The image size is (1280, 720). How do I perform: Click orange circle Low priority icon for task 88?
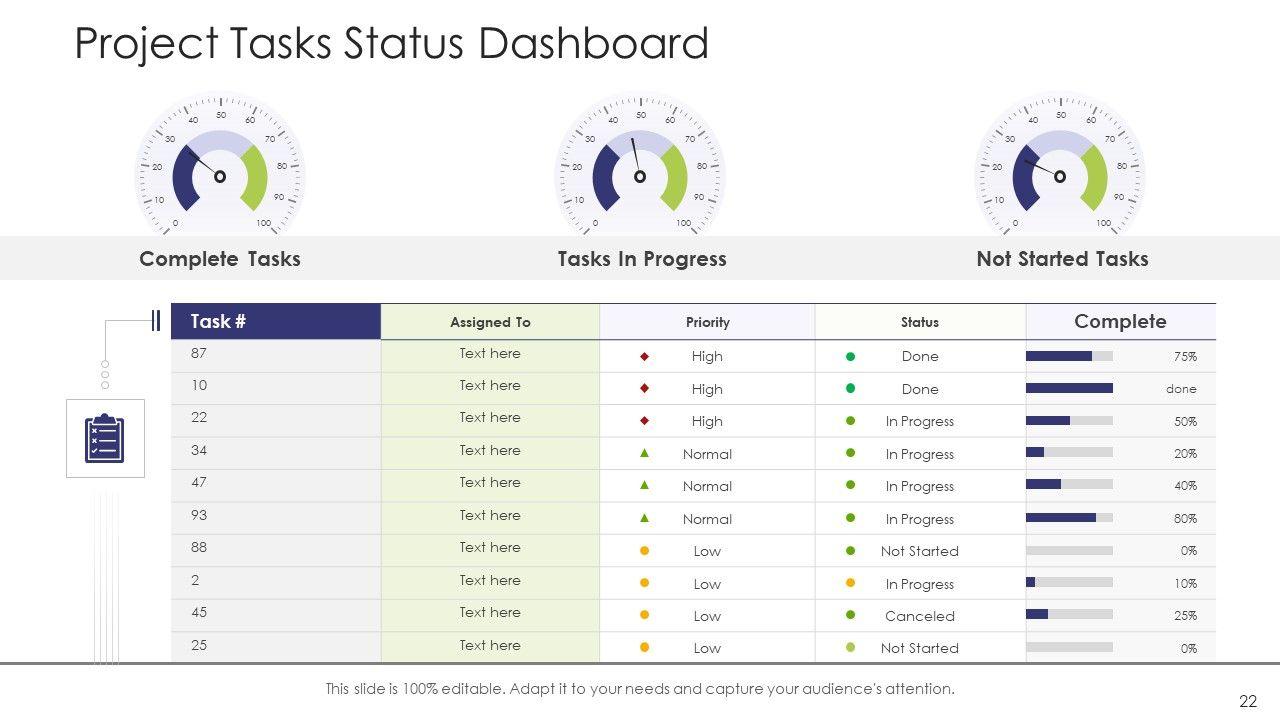click(x=645, y=551)
